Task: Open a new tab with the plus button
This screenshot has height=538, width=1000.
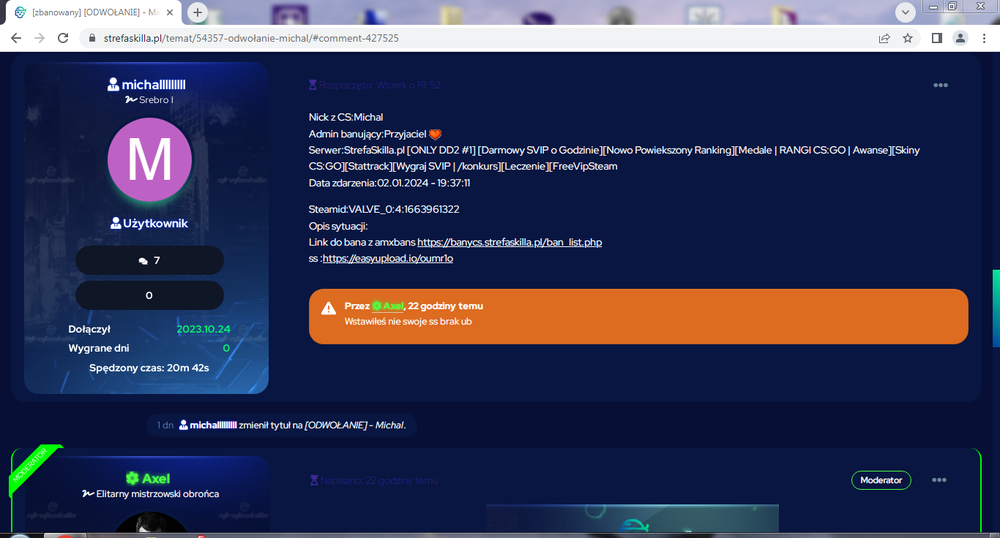Action: (x=197, y=12)
